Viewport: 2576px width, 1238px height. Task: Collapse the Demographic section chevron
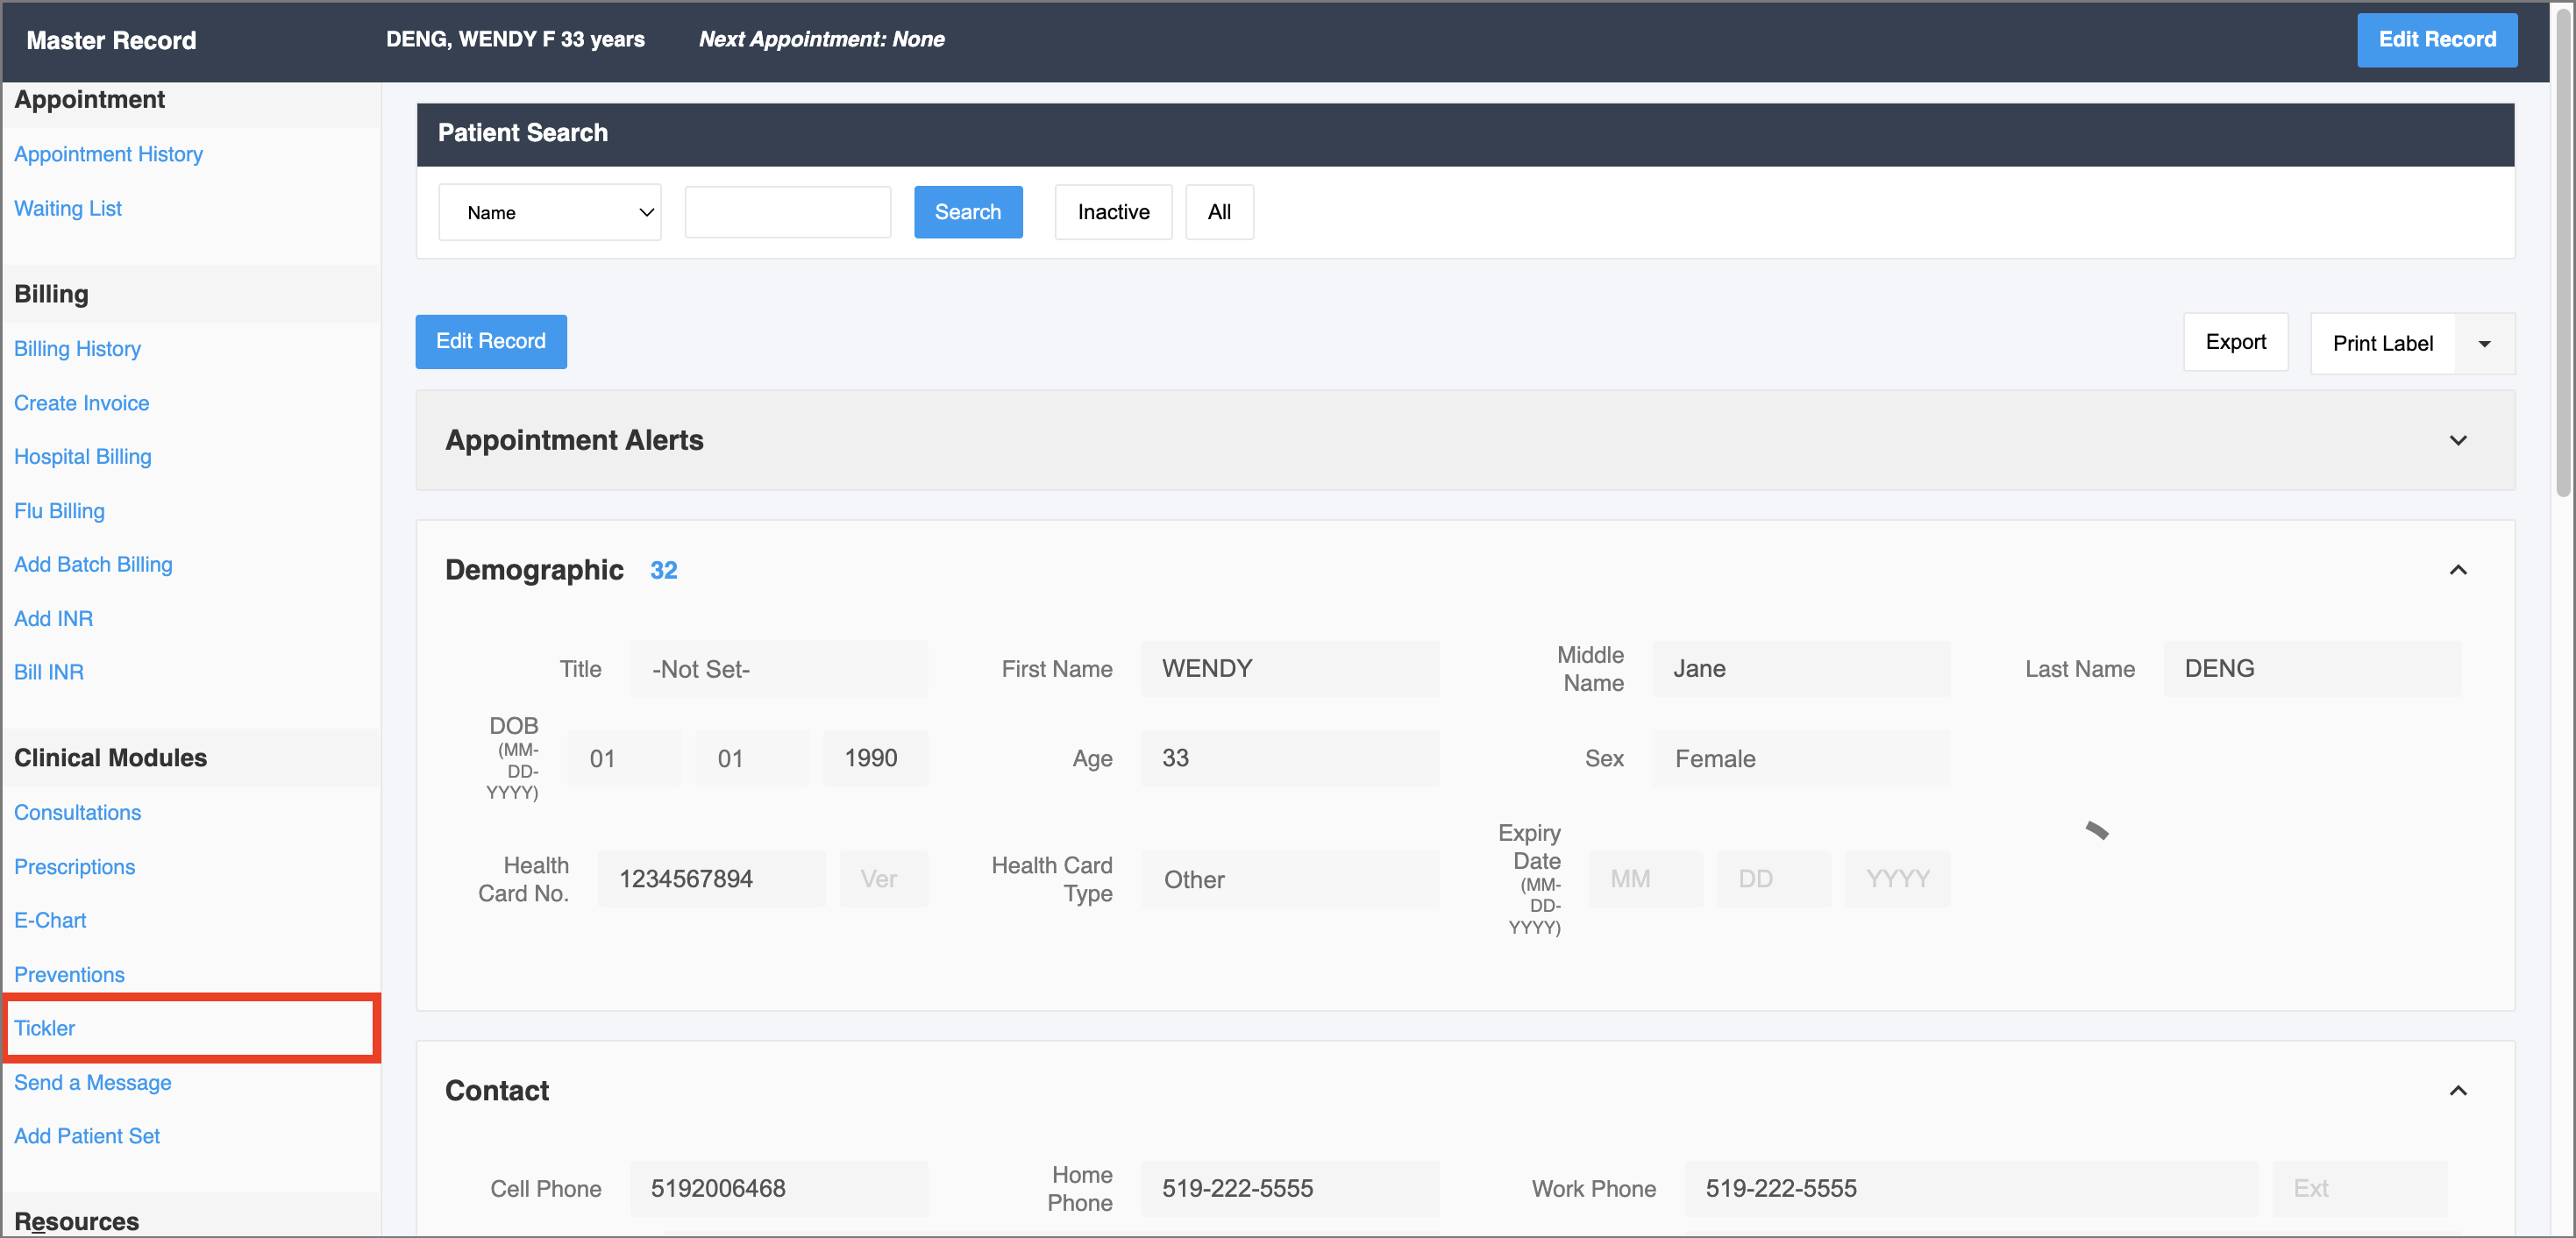(2457, 570)
